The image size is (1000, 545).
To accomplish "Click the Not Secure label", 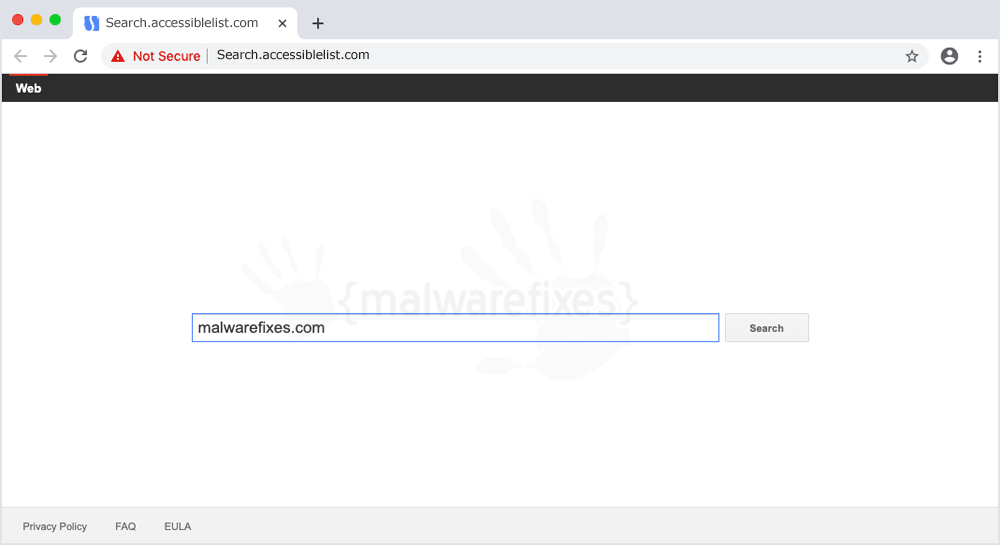I will (x=166, y=56).
